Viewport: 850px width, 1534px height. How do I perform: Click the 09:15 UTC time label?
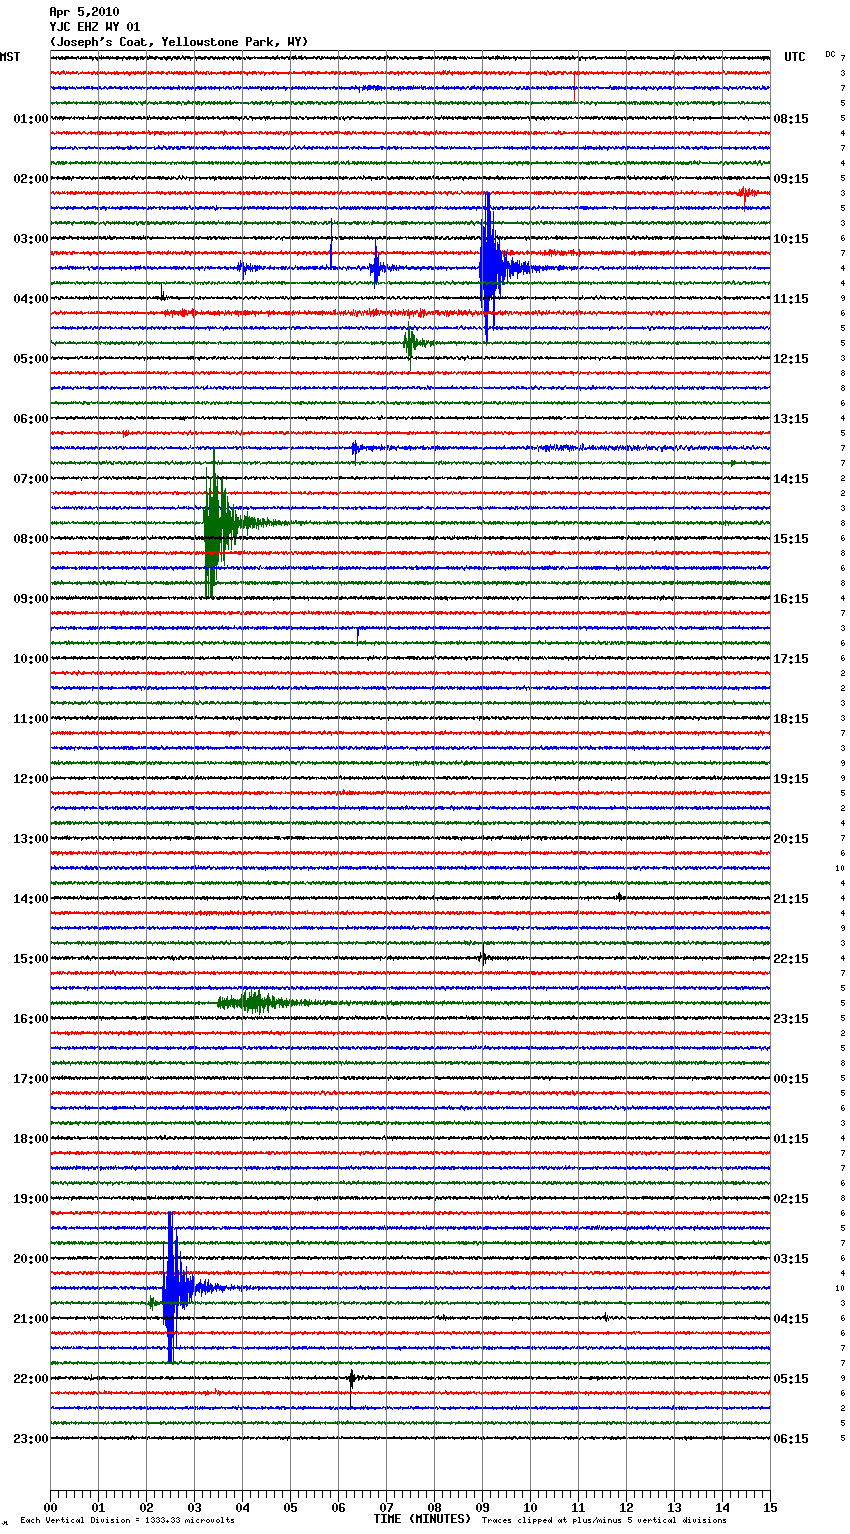coord(791,179)
